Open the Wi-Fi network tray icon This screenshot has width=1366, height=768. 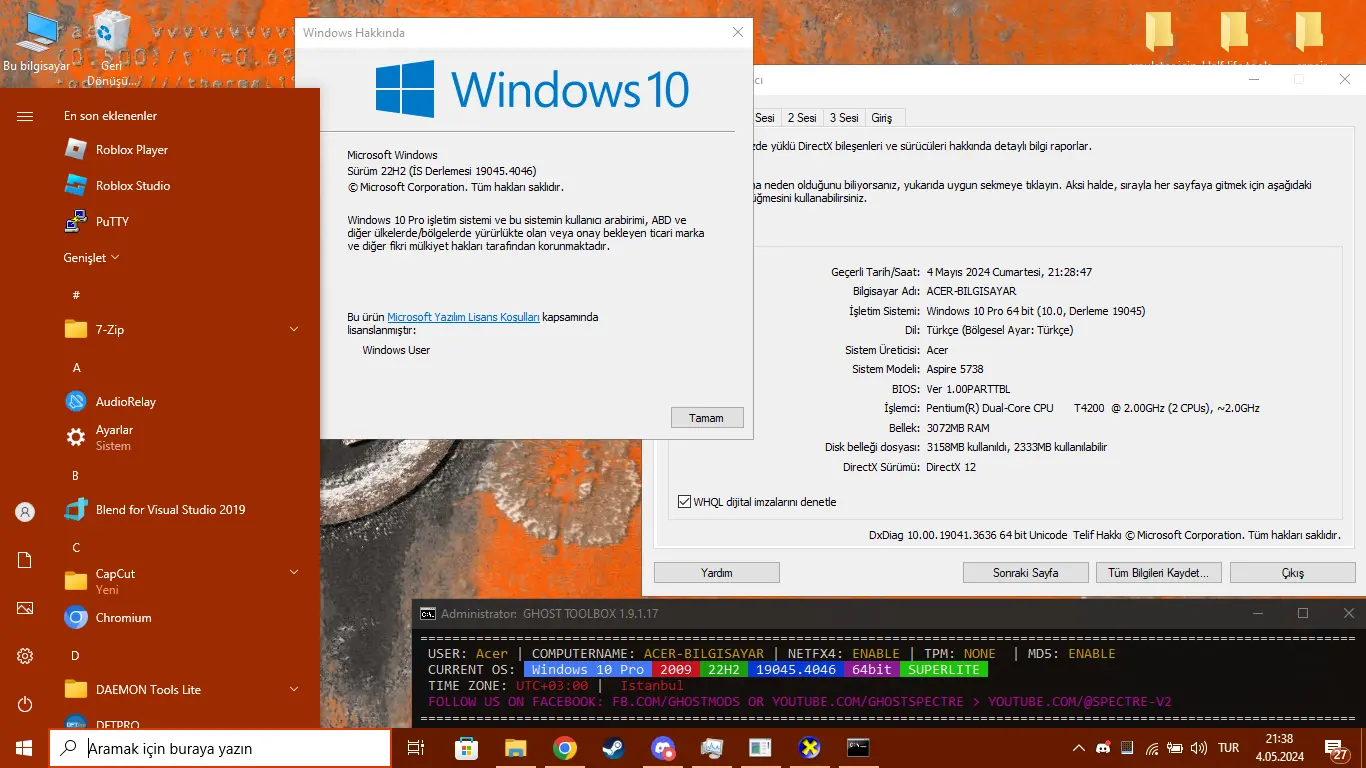(x=1152, y=748)
